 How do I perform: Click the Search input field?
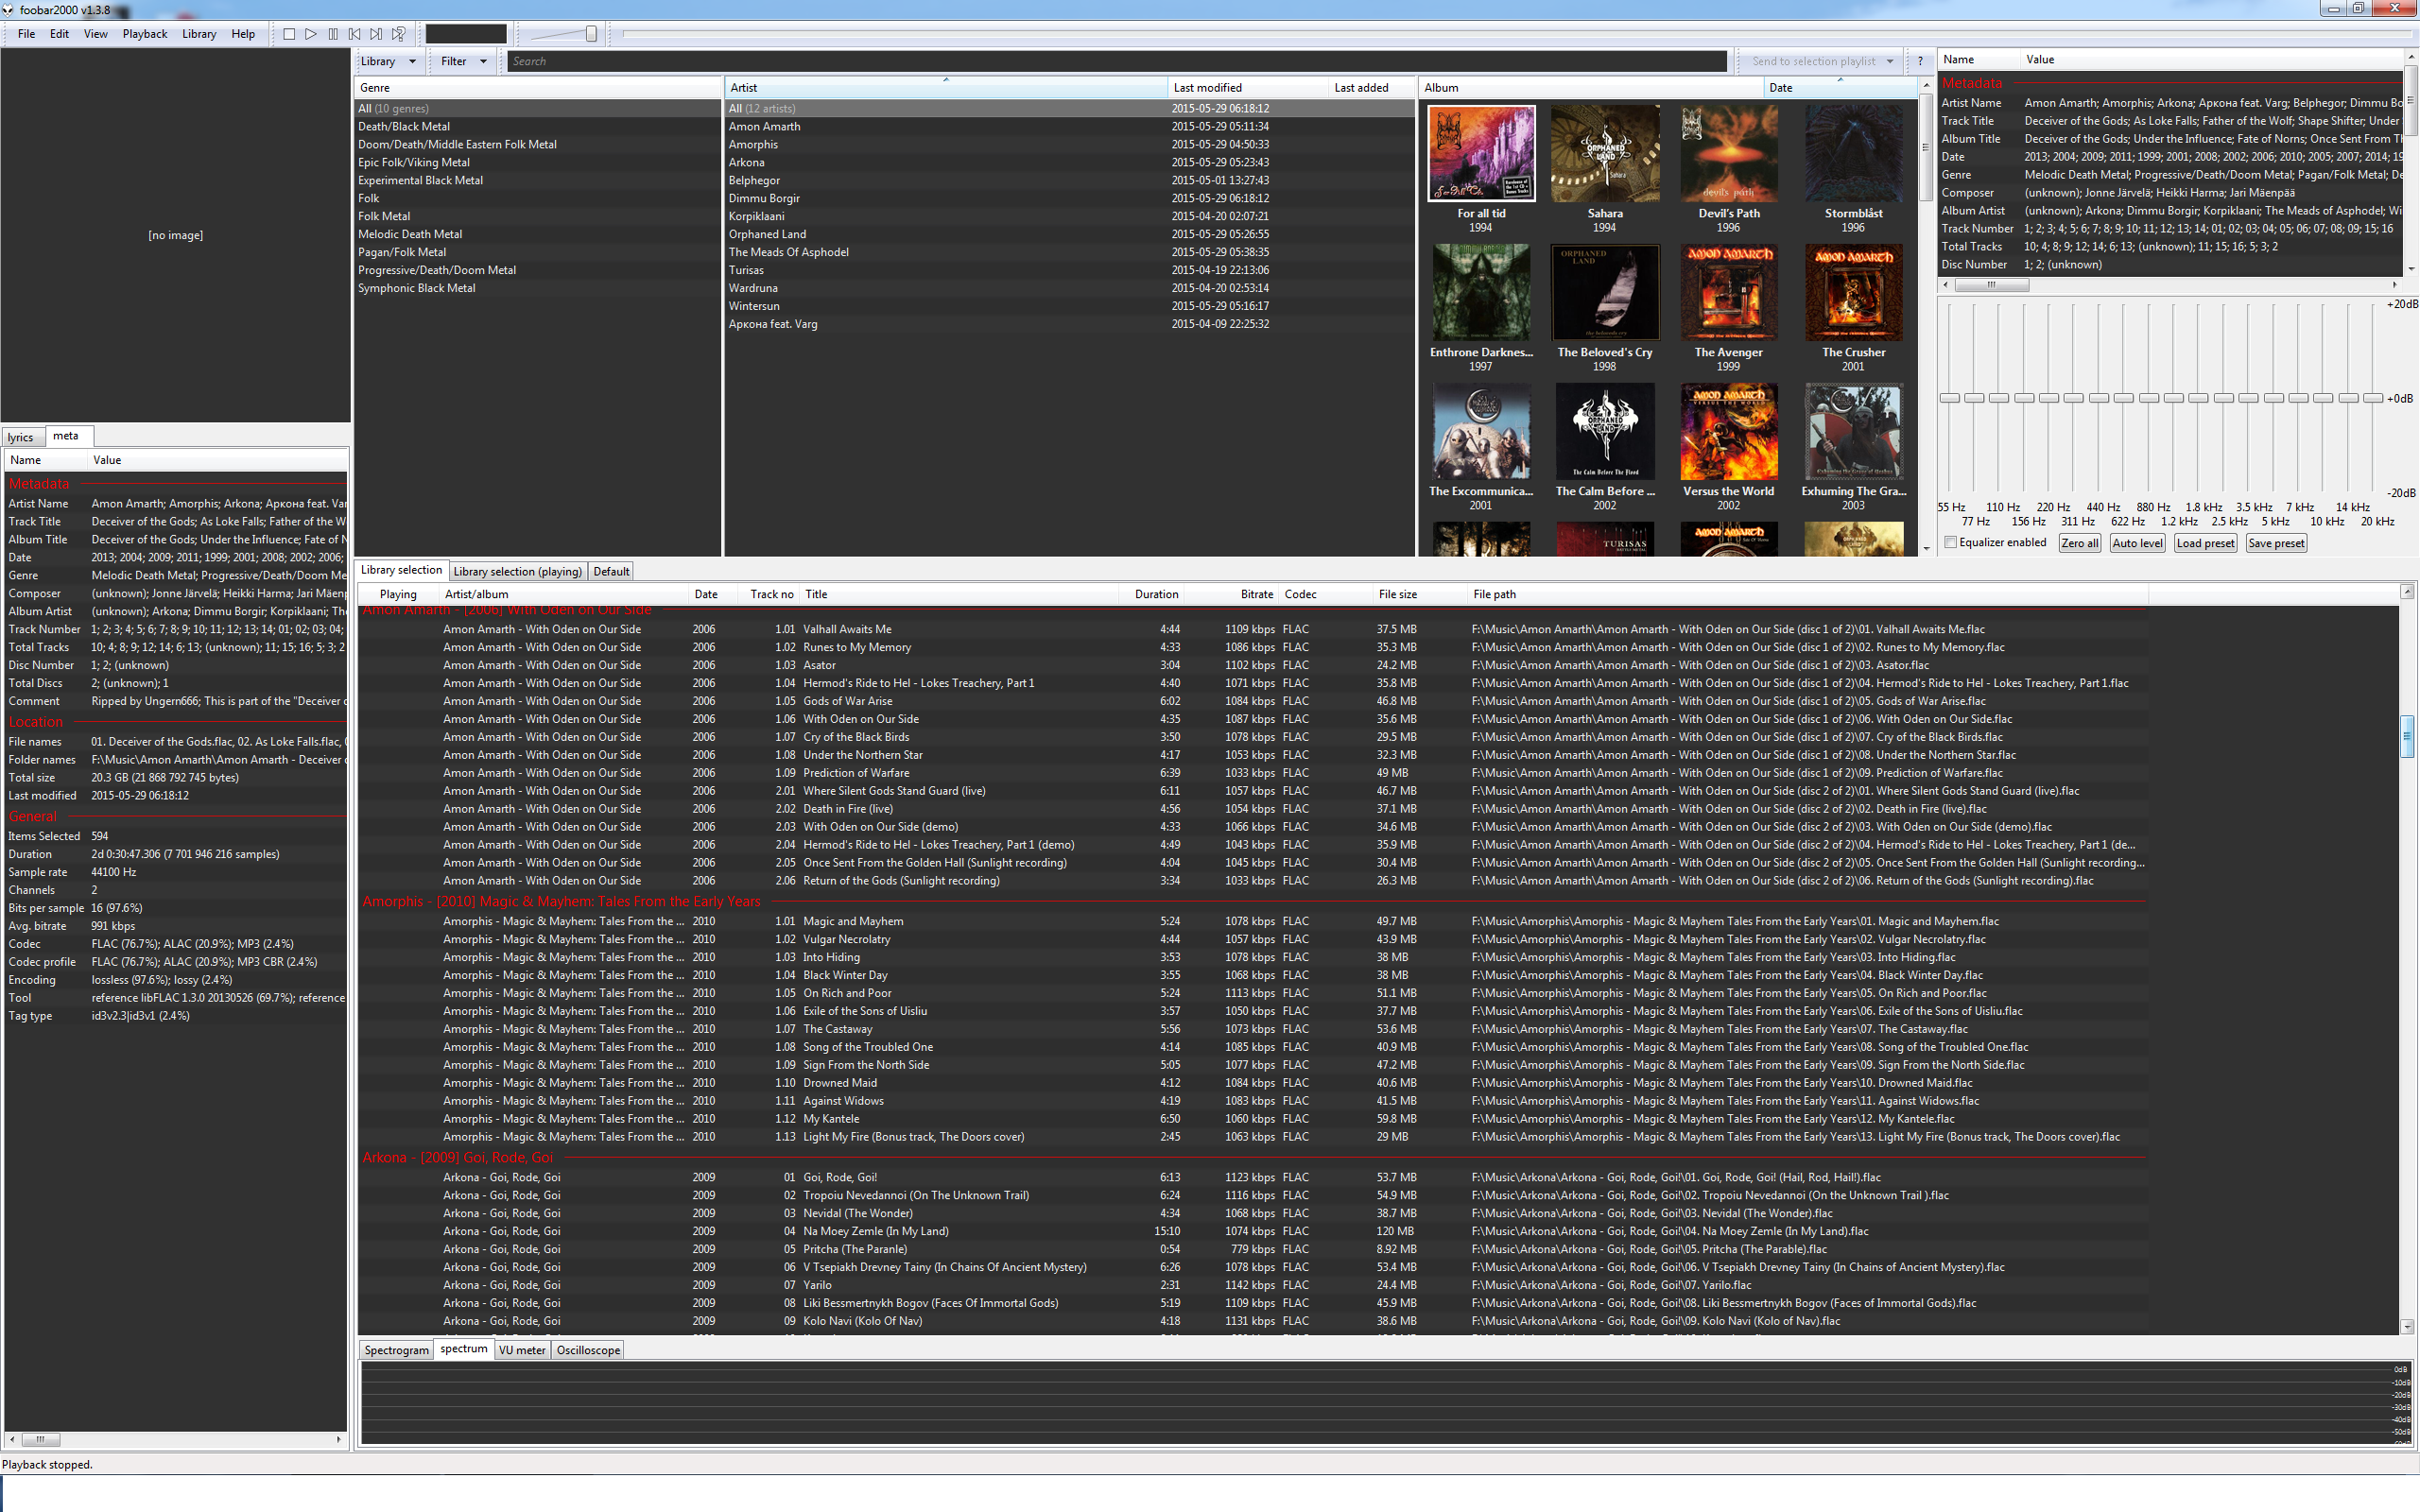1116,61
